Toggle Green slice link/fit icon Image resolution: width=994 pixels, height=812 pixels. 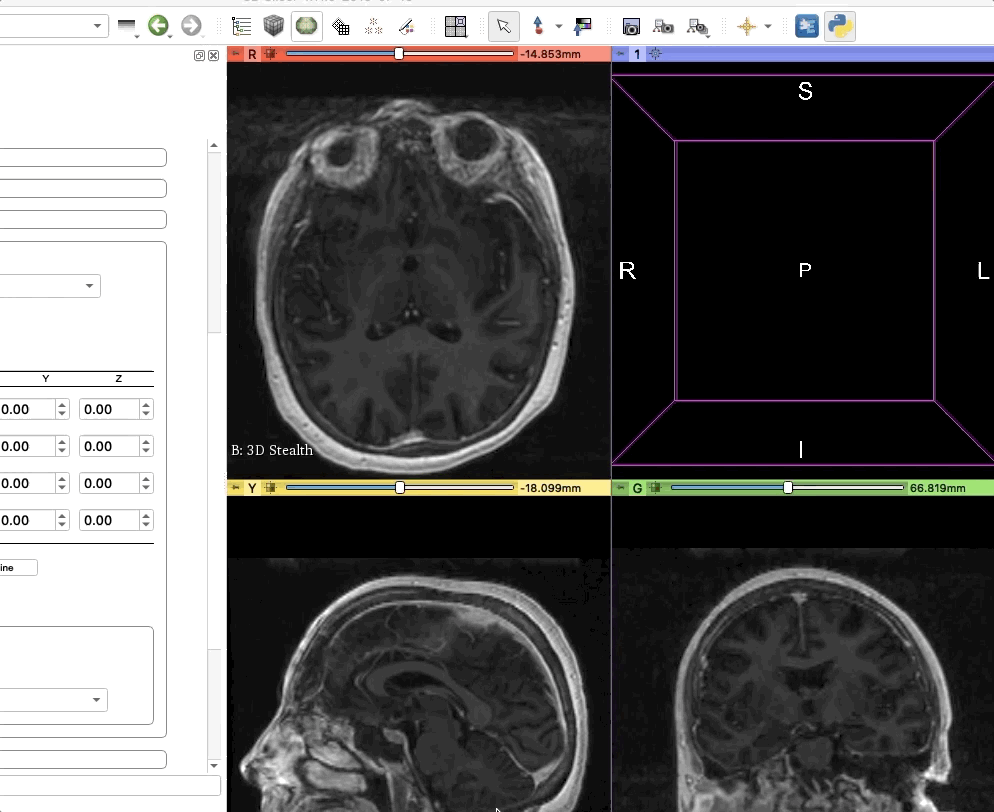(655, 487)
